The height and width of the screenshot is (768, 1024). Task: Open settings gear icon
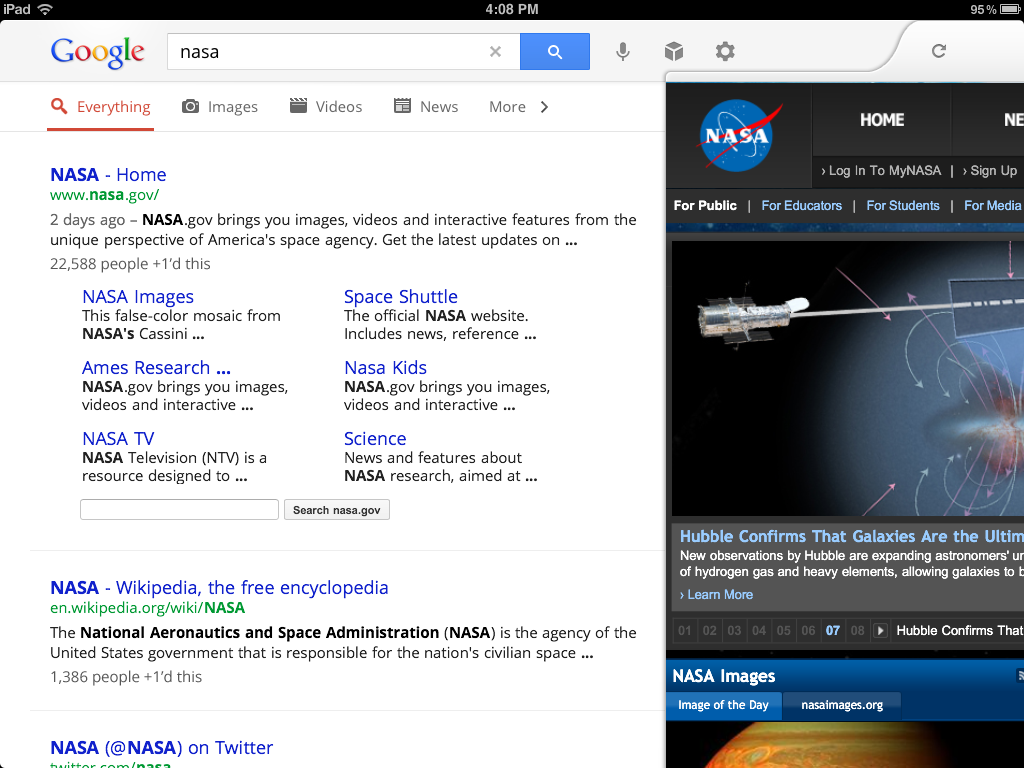[725, 52]
